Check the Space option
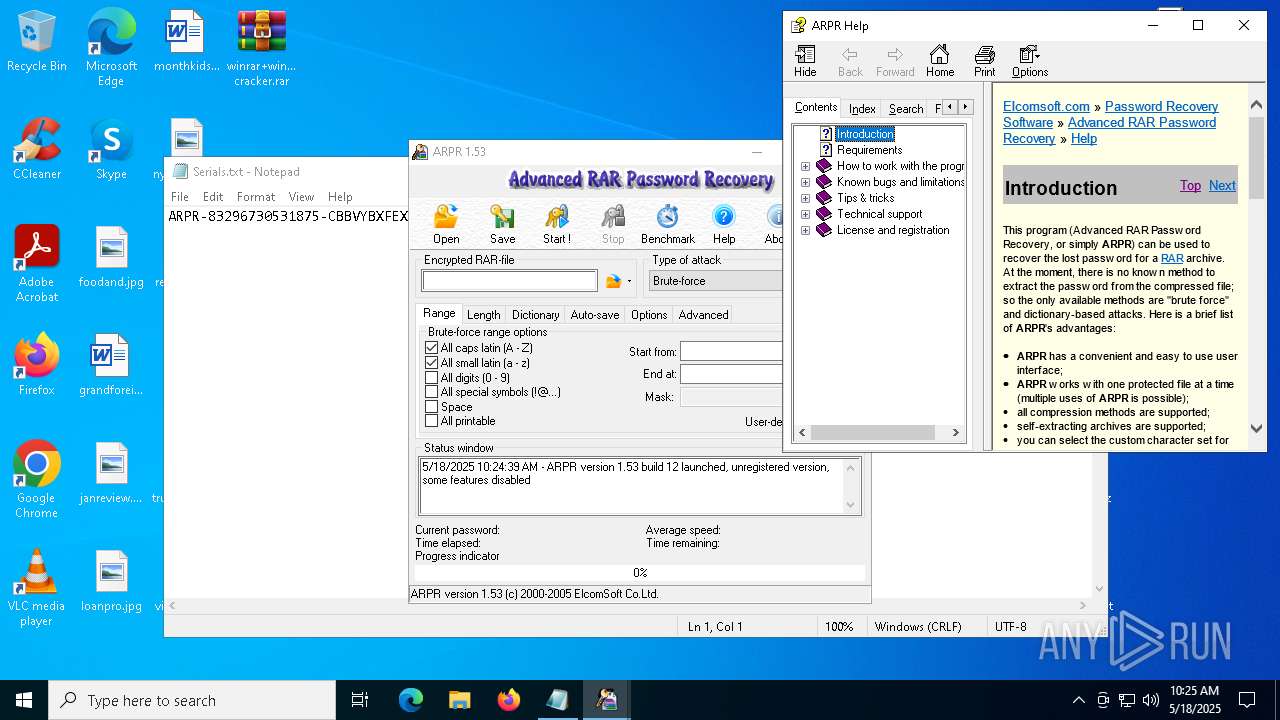 point(432,407)
